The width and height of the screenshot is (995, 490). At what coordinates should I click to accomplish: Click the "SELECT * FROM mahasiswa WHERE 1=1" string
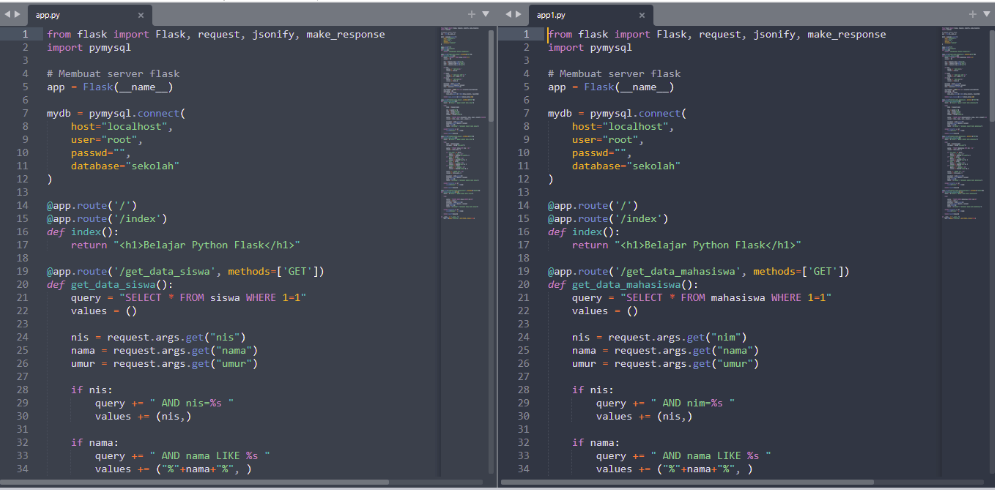coord(727,298)
